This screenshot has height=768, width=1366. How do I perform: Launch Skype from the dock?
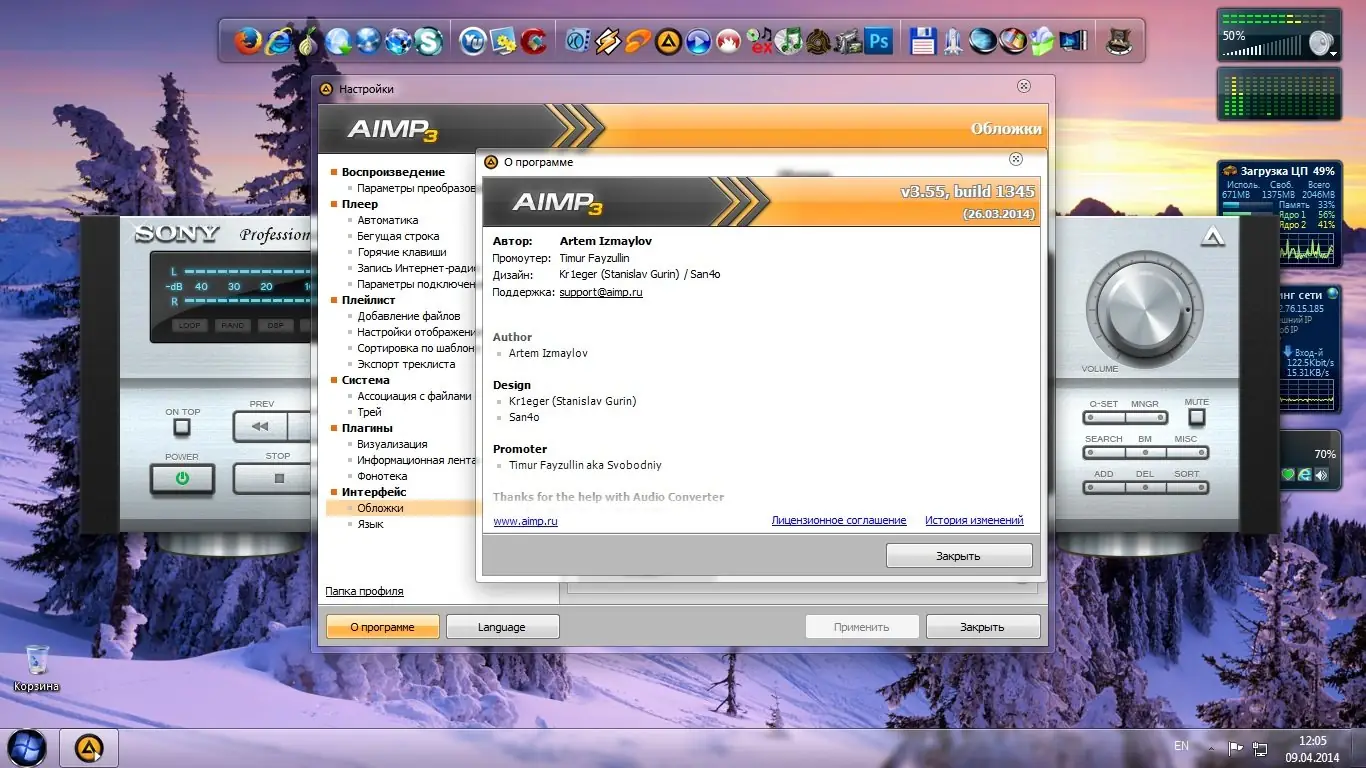tap(428, 41)
